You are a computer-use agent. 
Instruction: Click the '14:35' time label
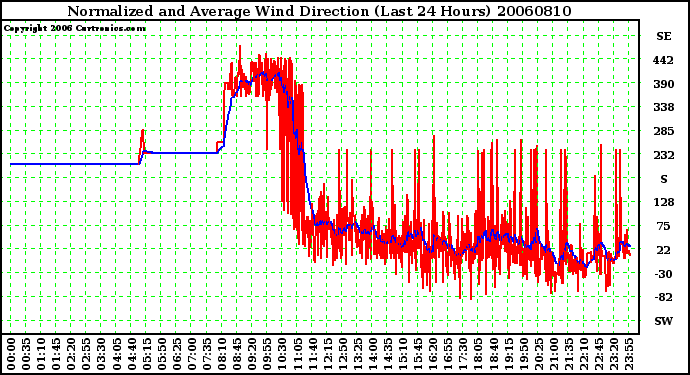387,354
